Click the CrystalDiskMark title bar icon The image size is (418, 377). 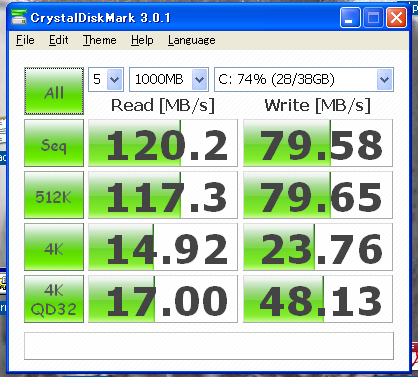19,17
